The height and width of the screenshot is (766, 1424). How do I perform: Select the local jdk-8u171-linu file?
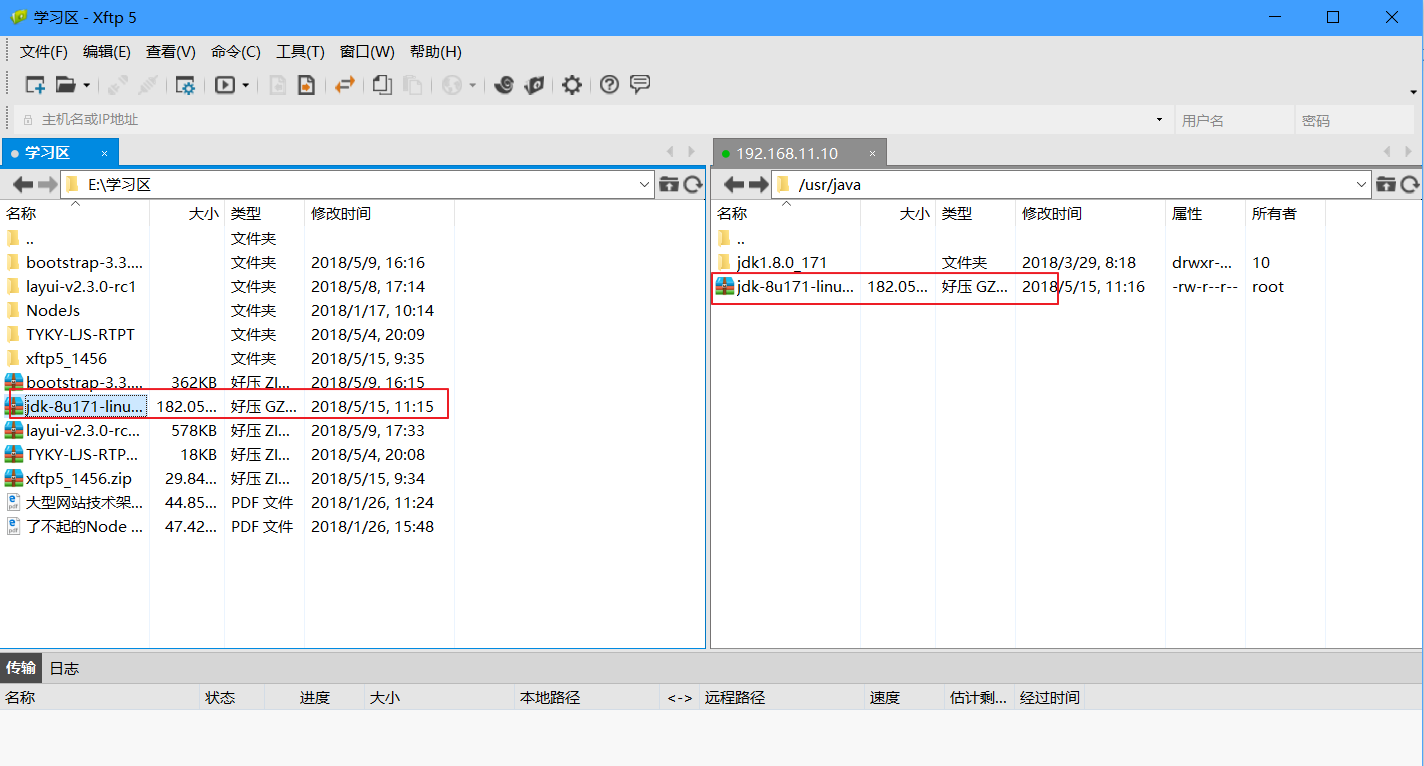click(x=85, y=406)
